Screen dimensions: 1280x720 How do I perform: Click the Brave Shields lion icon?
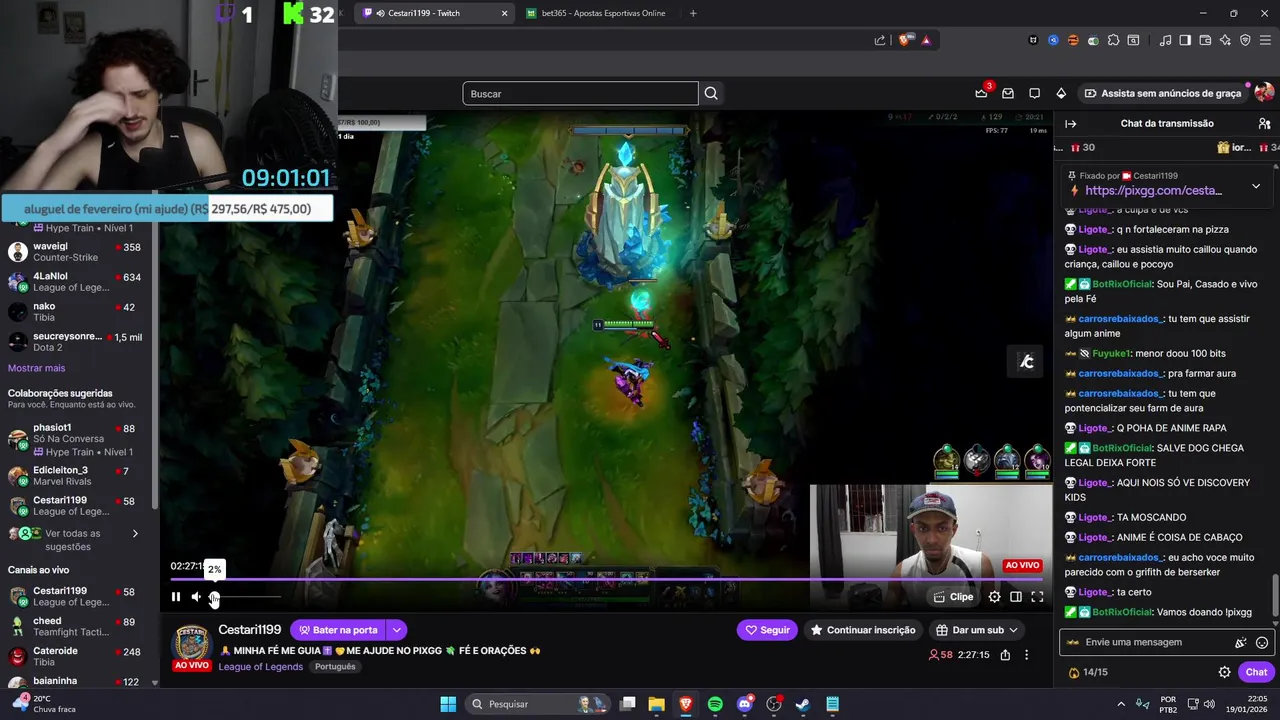click(x=905, y=40)
